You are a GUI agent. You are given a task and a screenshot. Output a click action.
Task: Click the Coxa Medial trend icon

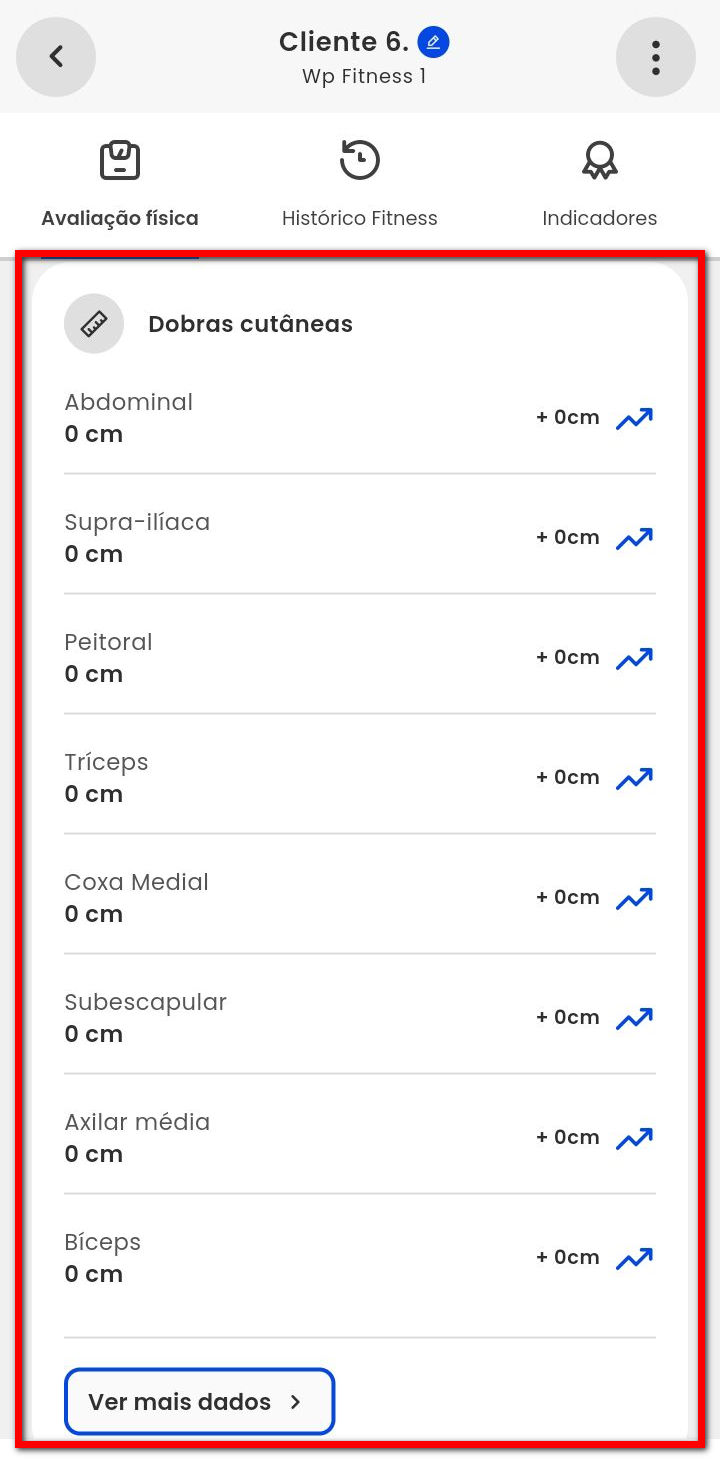point(634,898)
